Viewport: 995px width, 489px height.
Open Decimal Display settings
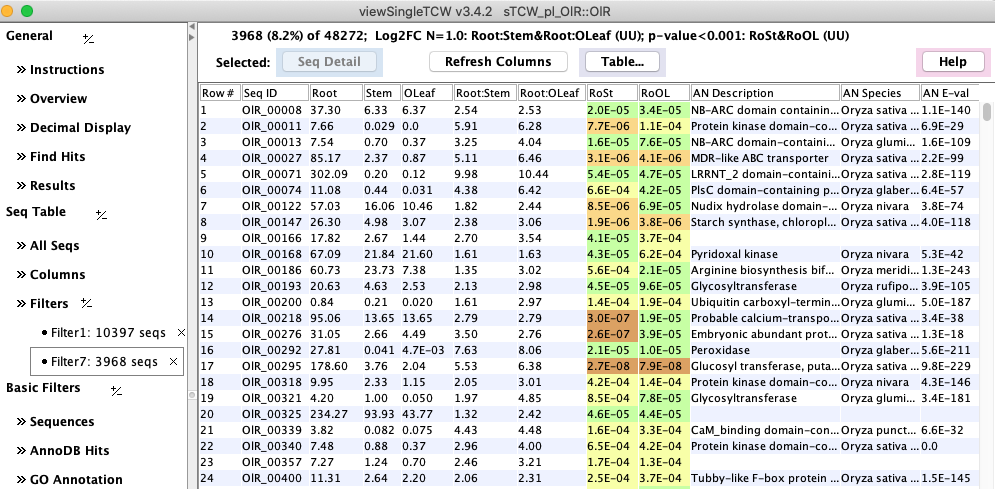coord(79,128)
